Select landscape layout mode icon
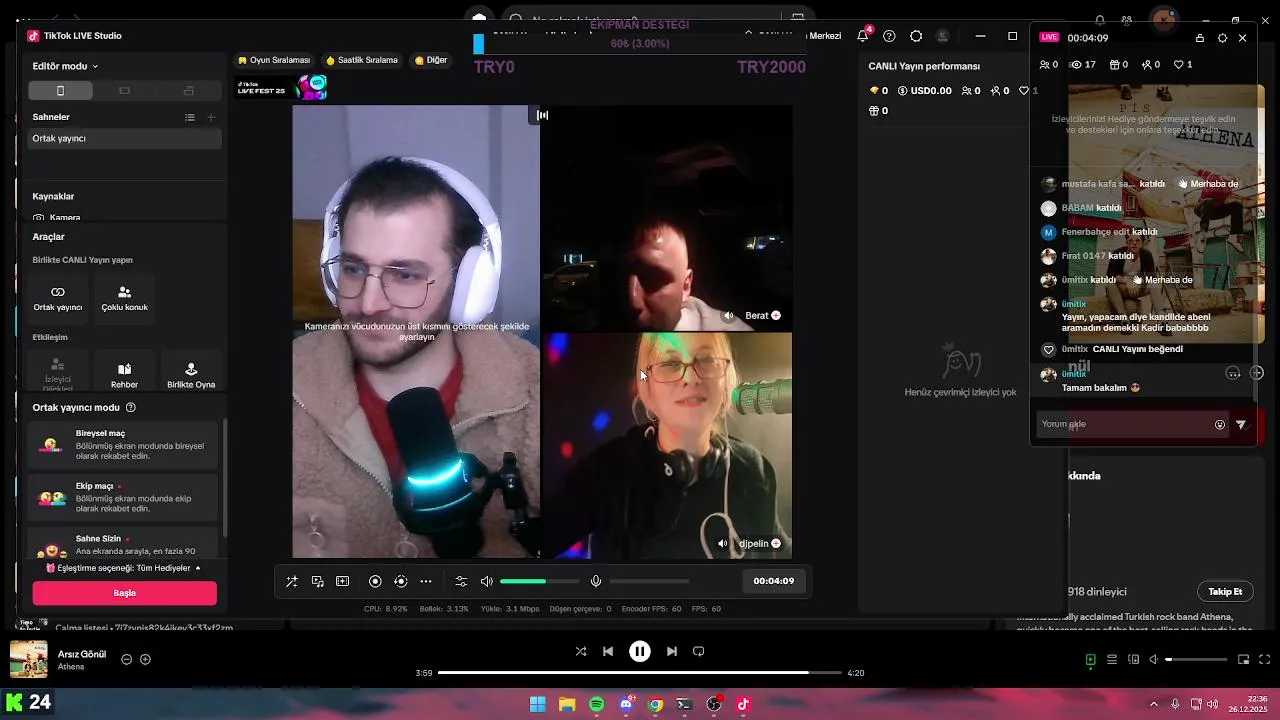 pyautogui.click(x=124, y=91)
